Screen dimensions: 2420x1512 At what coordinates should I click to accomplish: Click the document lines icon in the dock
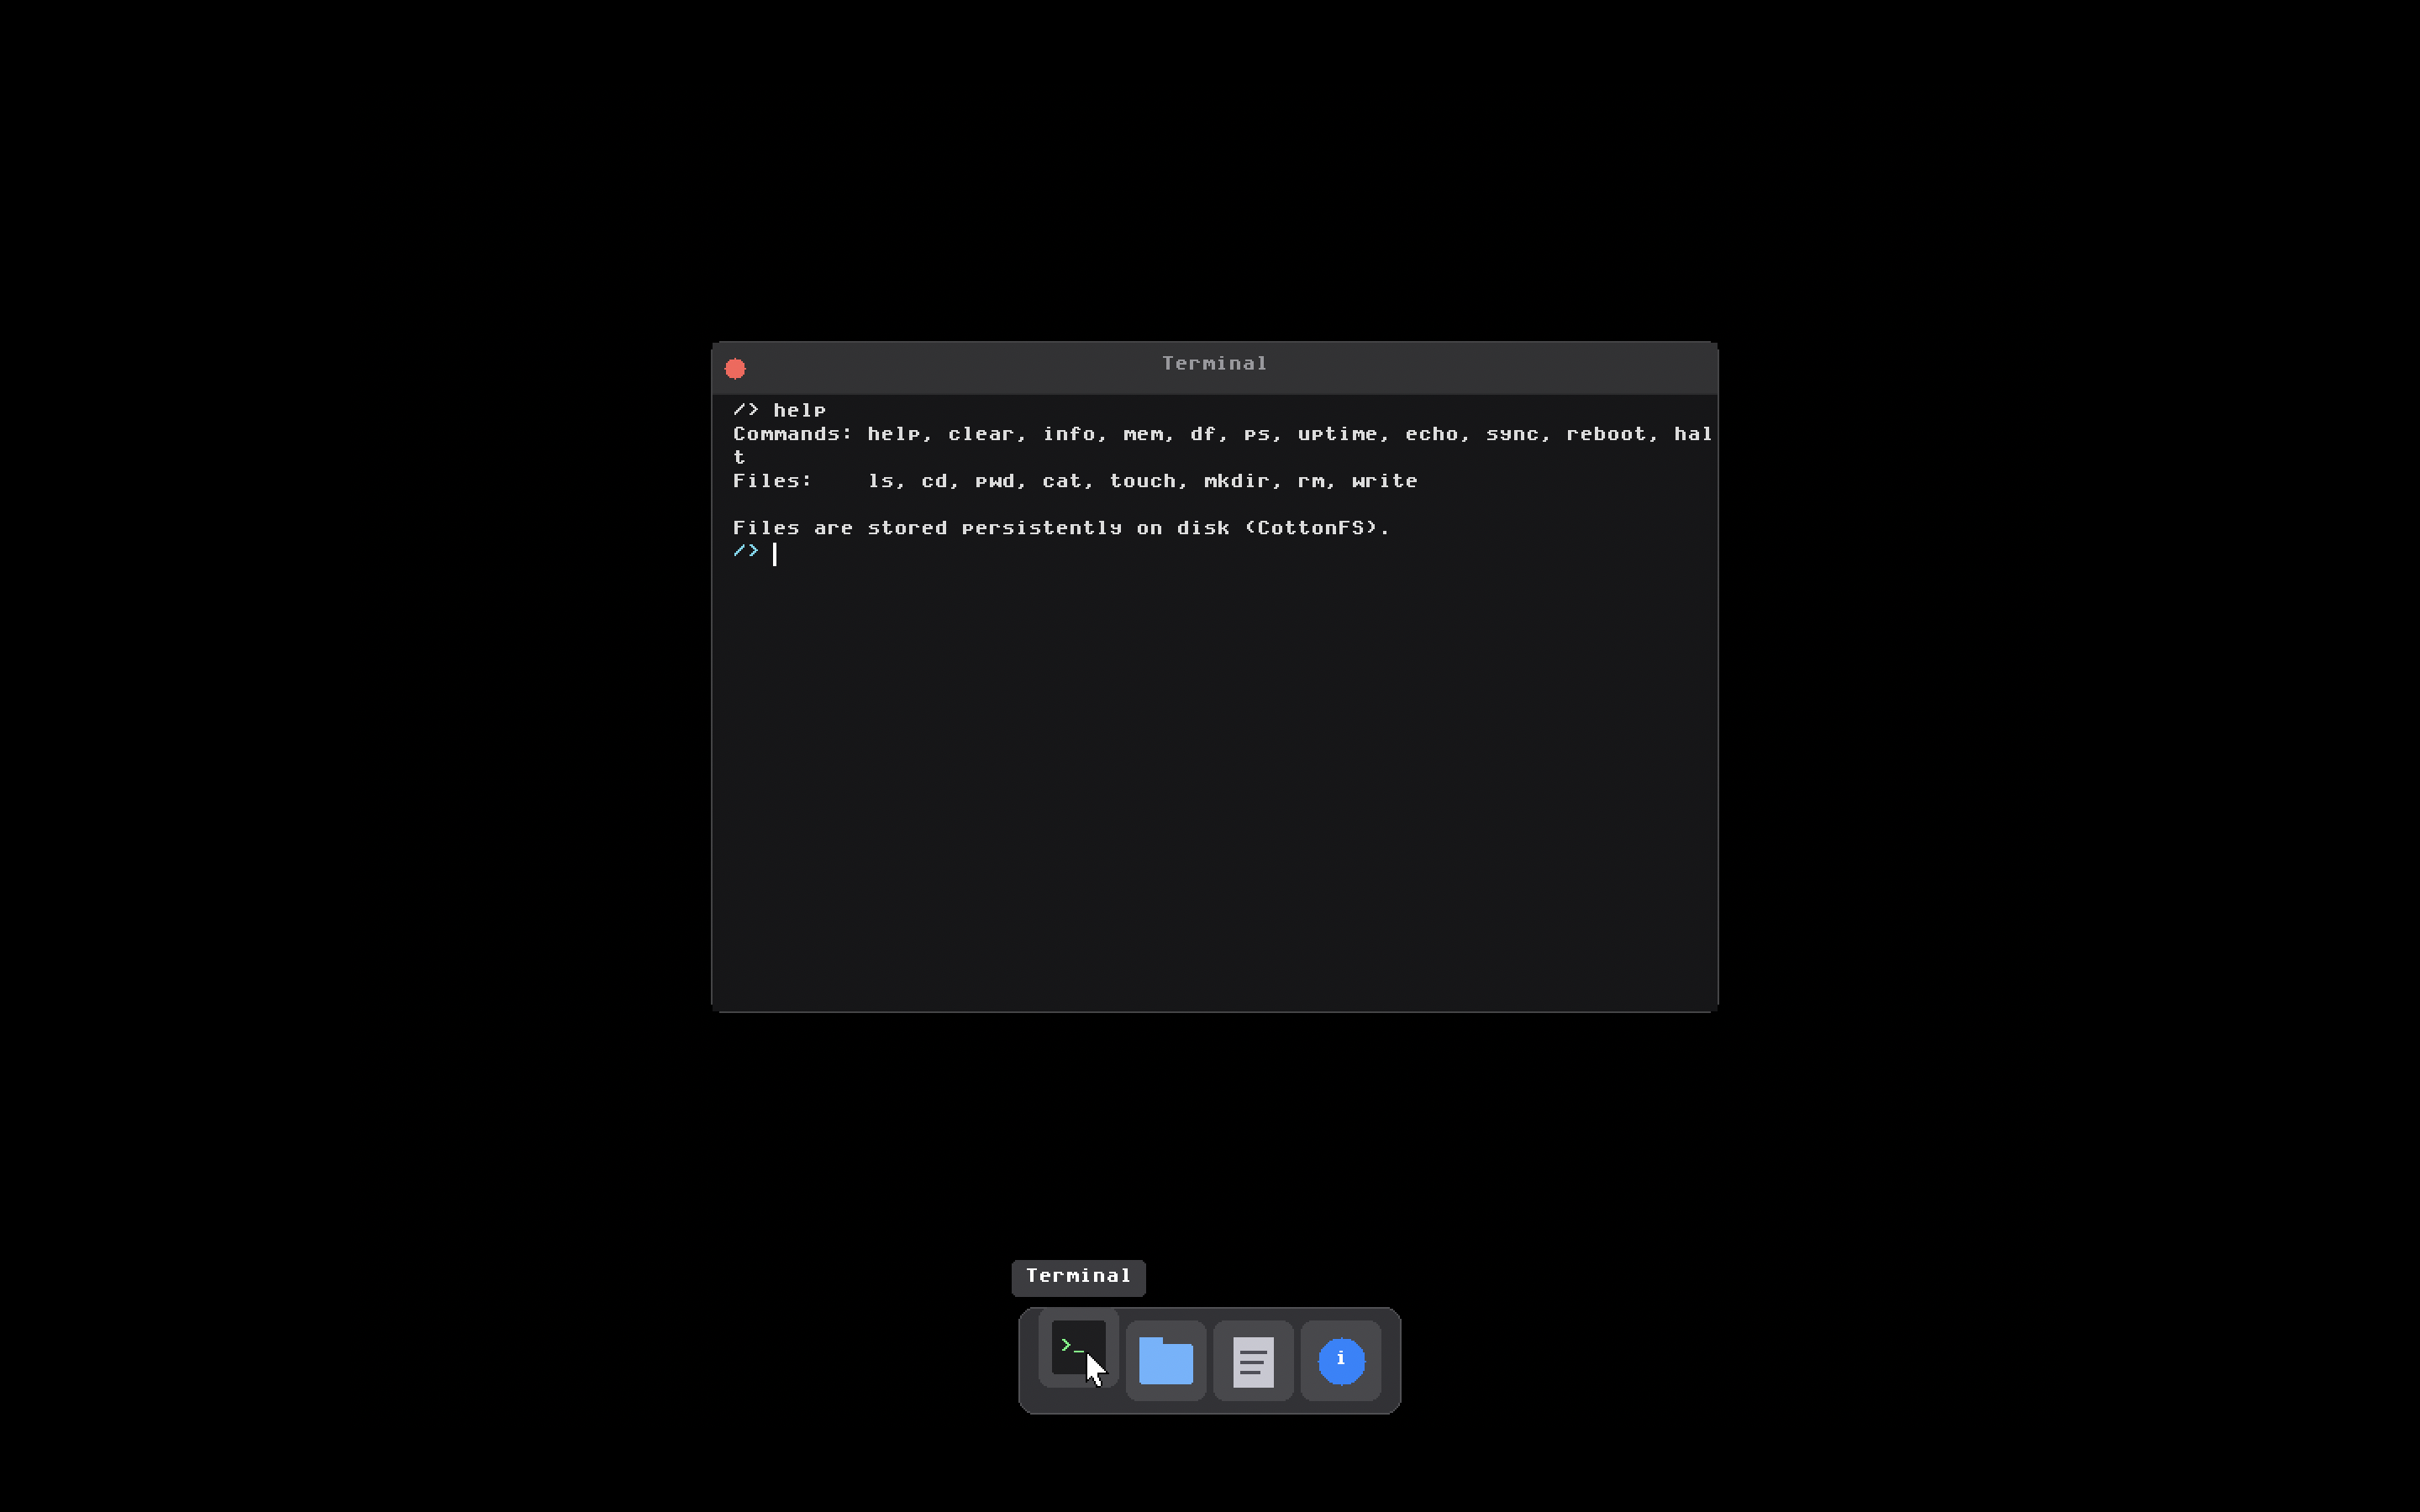point(1253,1360)
